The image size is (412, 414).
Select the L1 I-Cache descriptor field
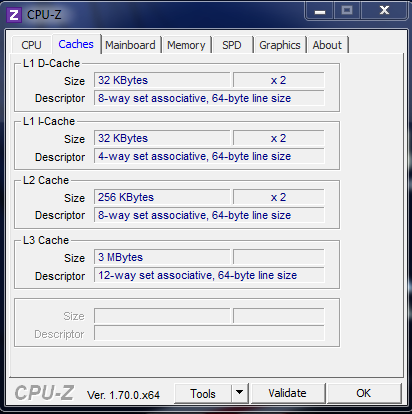[x=209, y=156]
